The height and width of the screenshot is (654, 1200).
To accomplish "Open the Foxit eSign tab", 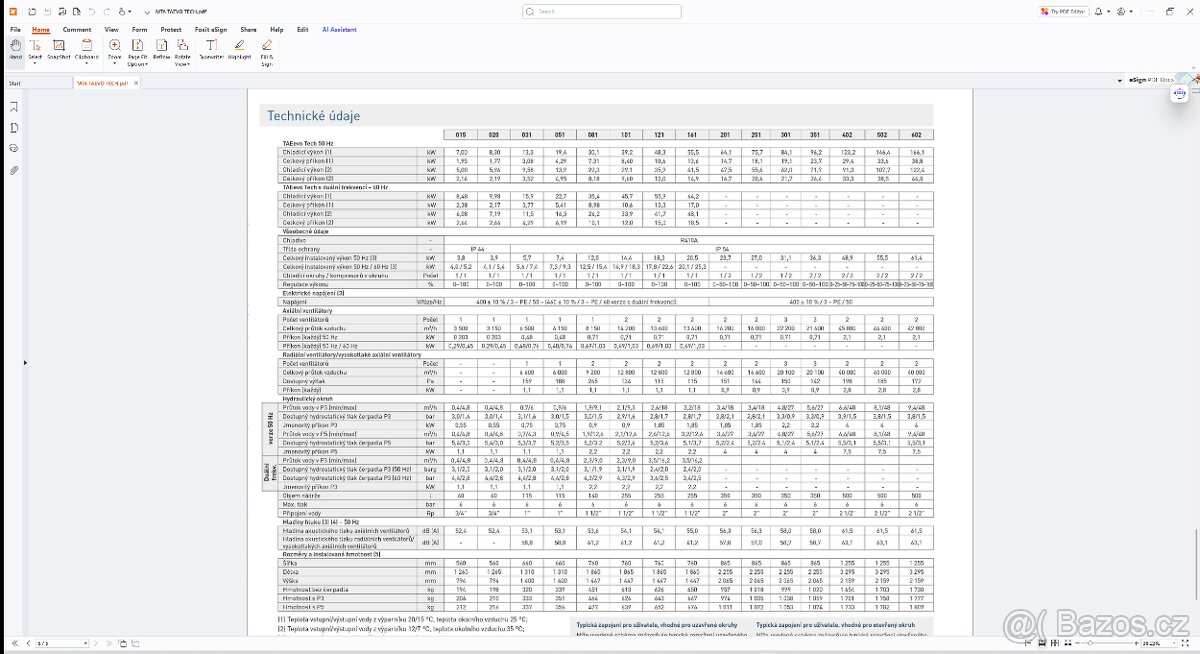I will [210, 30].
